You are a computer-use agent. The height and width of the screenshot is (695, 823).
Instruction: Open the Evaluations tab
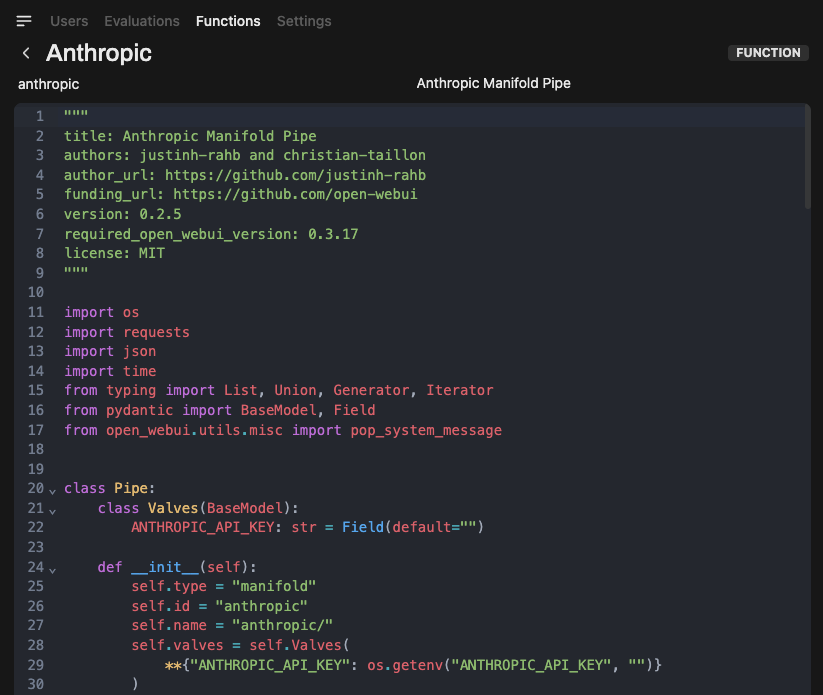[141, 20]
